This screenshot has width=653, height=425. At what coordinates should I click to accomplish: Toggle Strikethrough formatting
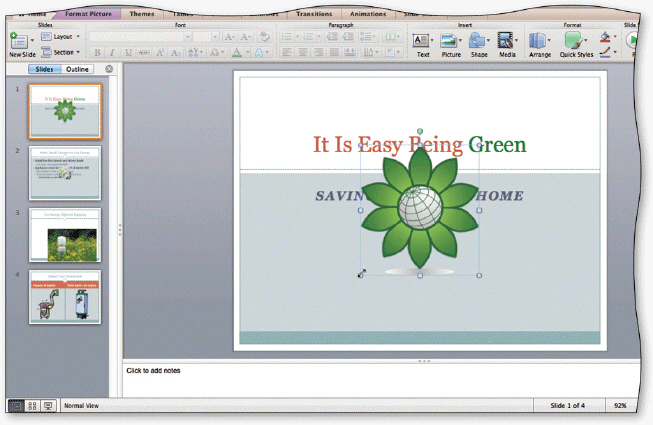point(144,52)
